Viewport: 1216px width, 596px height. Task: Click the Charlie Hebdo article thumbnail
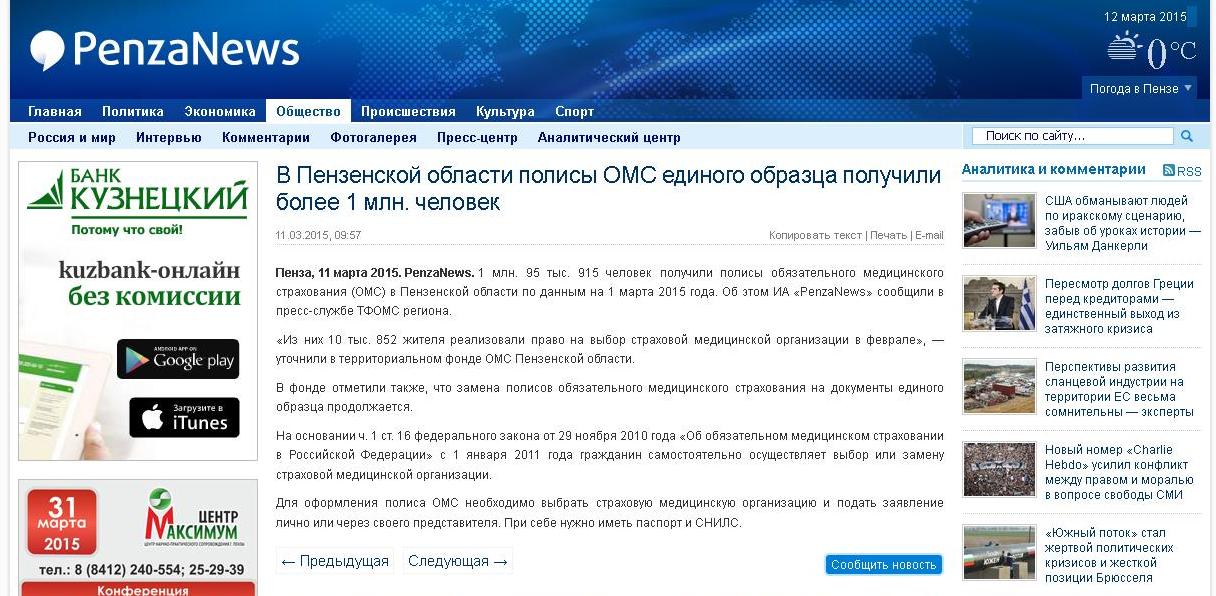point(1000,469)
